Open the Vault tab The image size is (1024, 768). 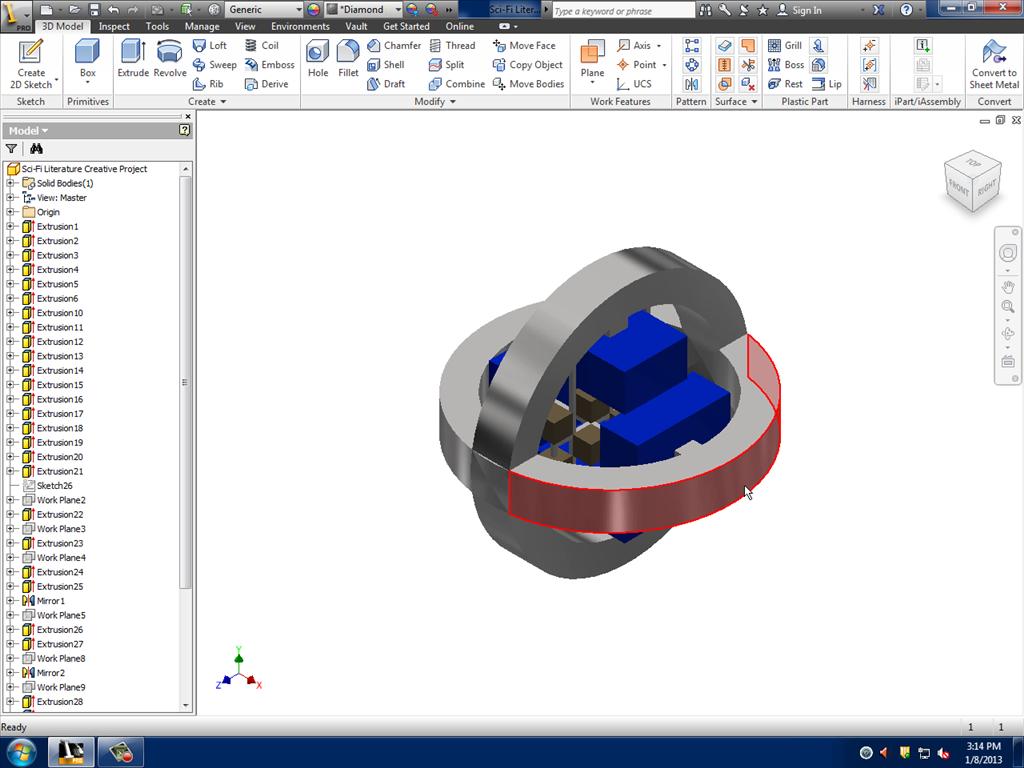(x=356, y=26)
